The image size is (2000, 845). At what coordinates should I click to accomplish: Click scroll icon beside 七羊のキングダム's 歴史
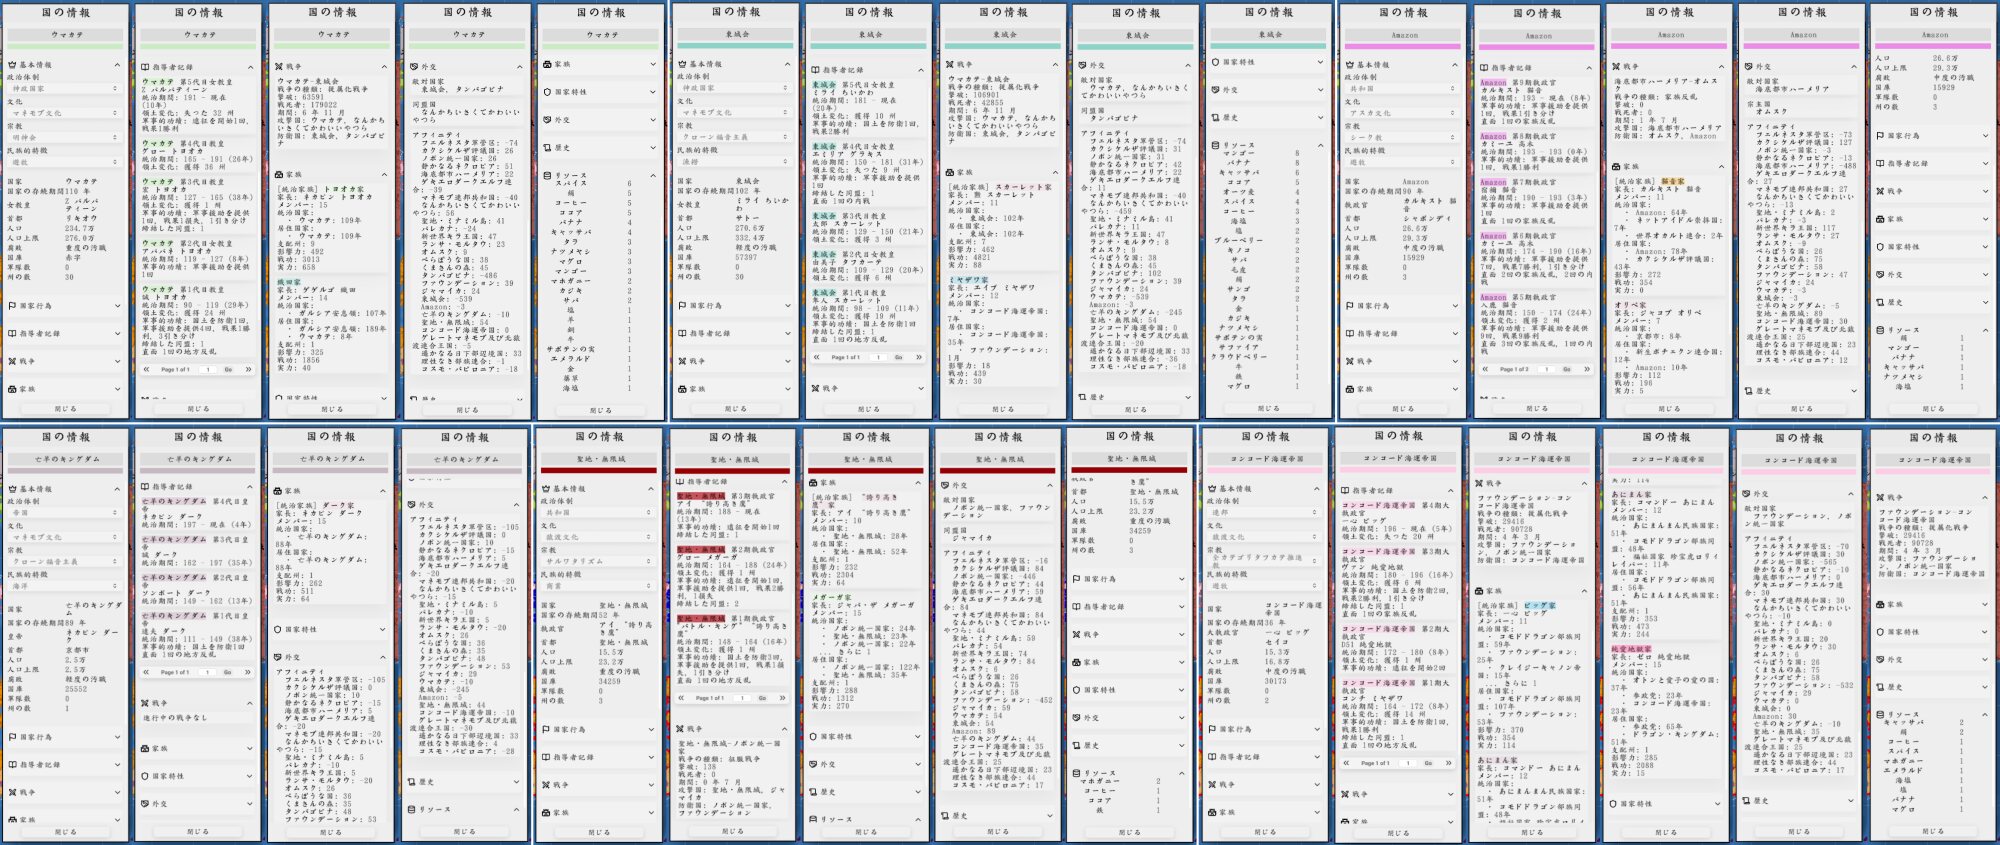click(x=413, y=782)
